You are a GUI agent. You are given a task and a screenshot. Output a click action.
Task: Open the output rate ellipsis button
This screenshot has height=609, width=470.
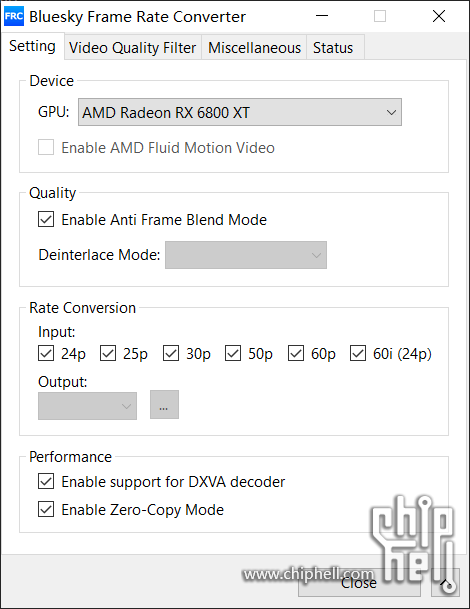tap(164, 405)
